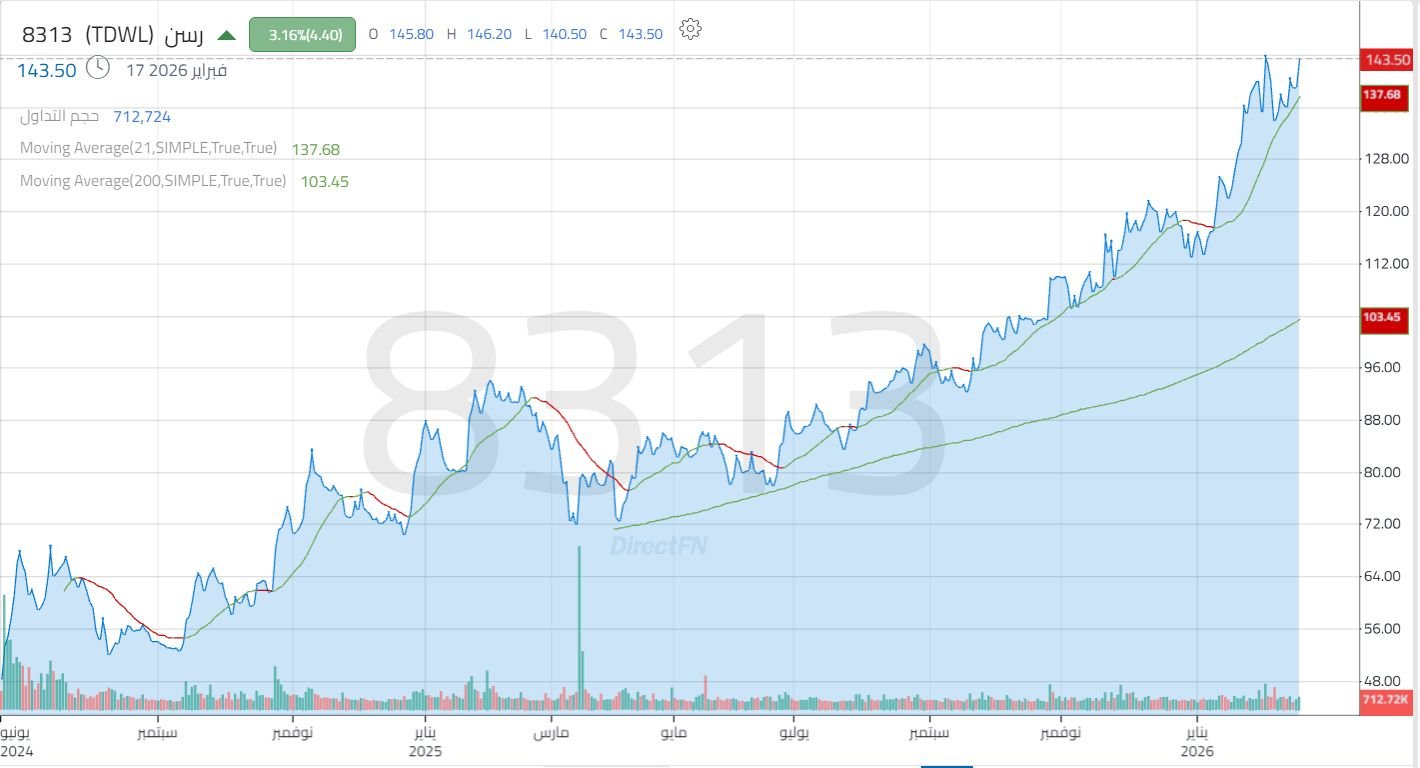Open chart settings gear icon

690,29
